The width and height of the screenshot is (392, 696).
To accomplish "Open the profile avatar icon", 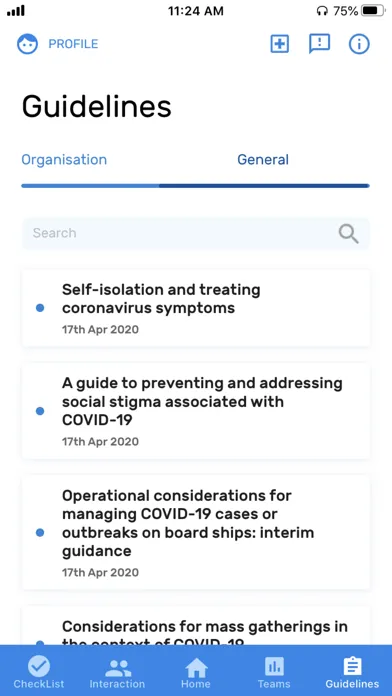I will 28,44.
